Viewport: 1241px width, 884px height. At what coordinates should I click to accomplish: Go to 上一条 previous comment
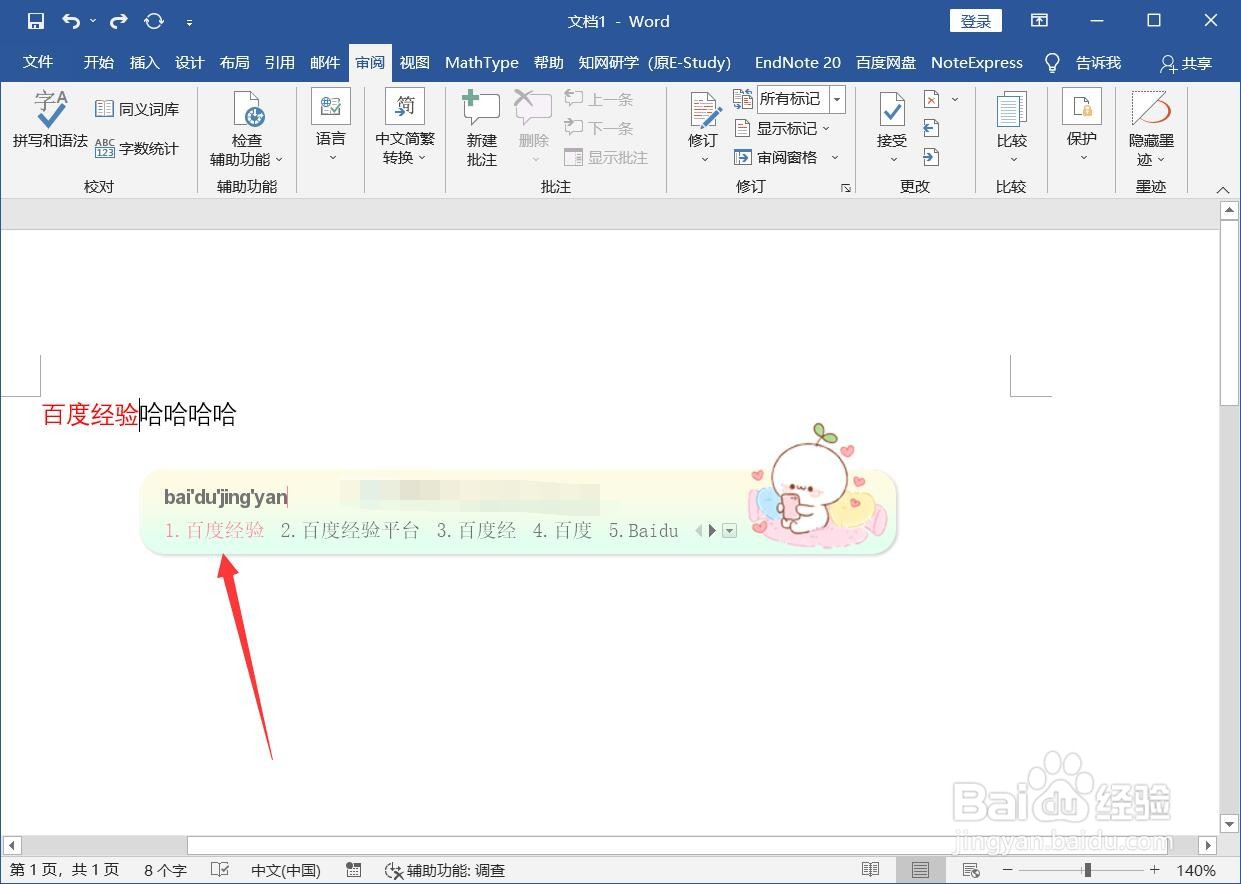[x=599, y=99]
